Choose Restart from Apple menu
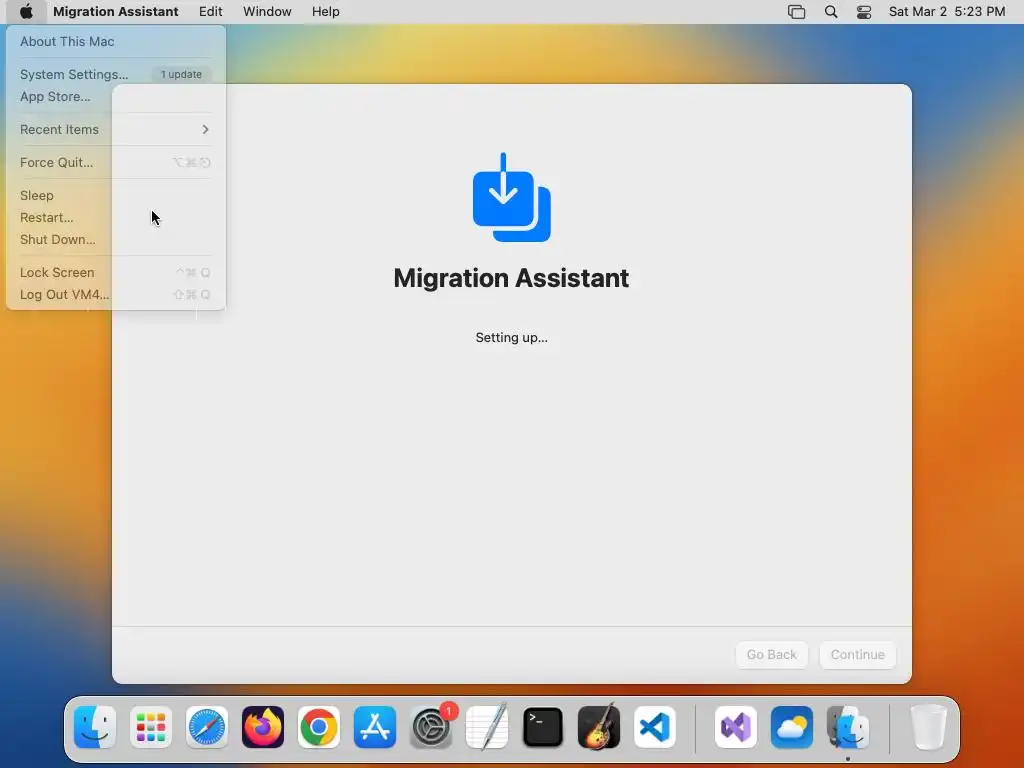Image resolution: width=1024 pixels, height=768 pixels. coord(116,217)
